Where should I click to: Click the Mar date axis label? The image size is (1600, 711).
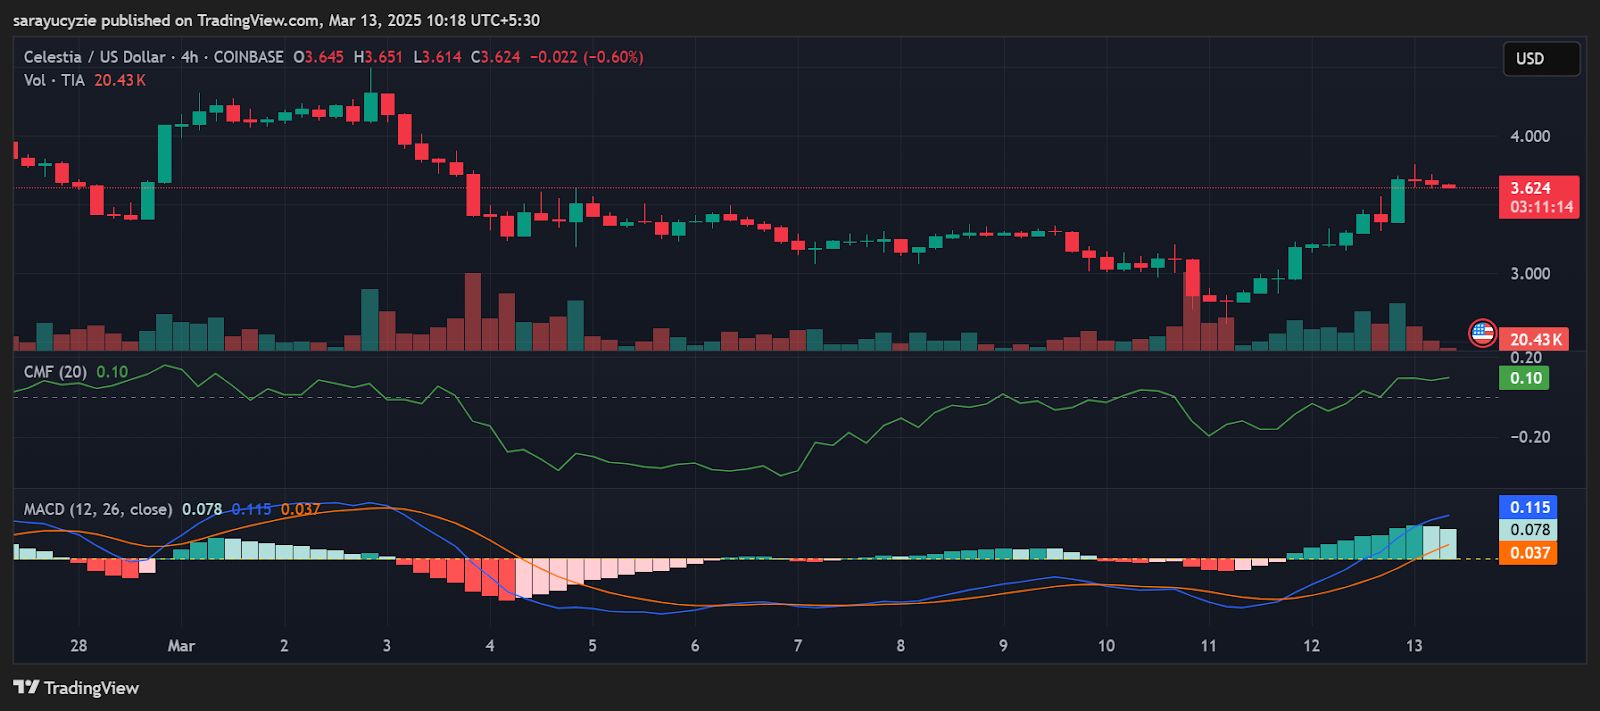pyautogui.click(x=181, y=646)
